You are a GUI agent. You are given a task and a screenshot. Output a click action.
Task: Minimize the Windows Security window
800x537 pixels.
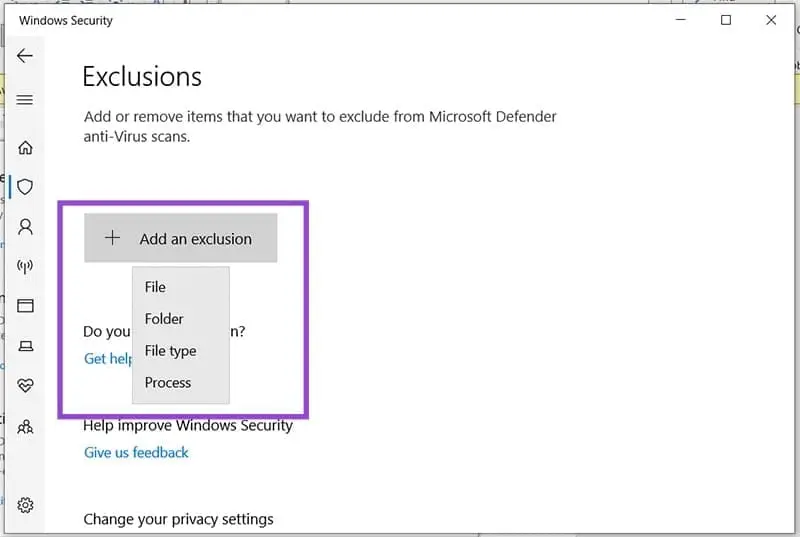pos(682,20)
